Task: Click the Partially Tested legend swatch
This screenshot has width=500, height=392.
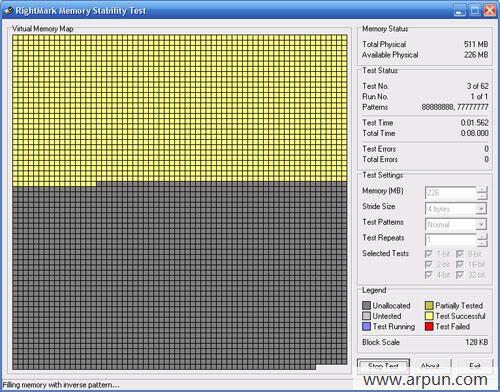Action: [x=429, y=305]
